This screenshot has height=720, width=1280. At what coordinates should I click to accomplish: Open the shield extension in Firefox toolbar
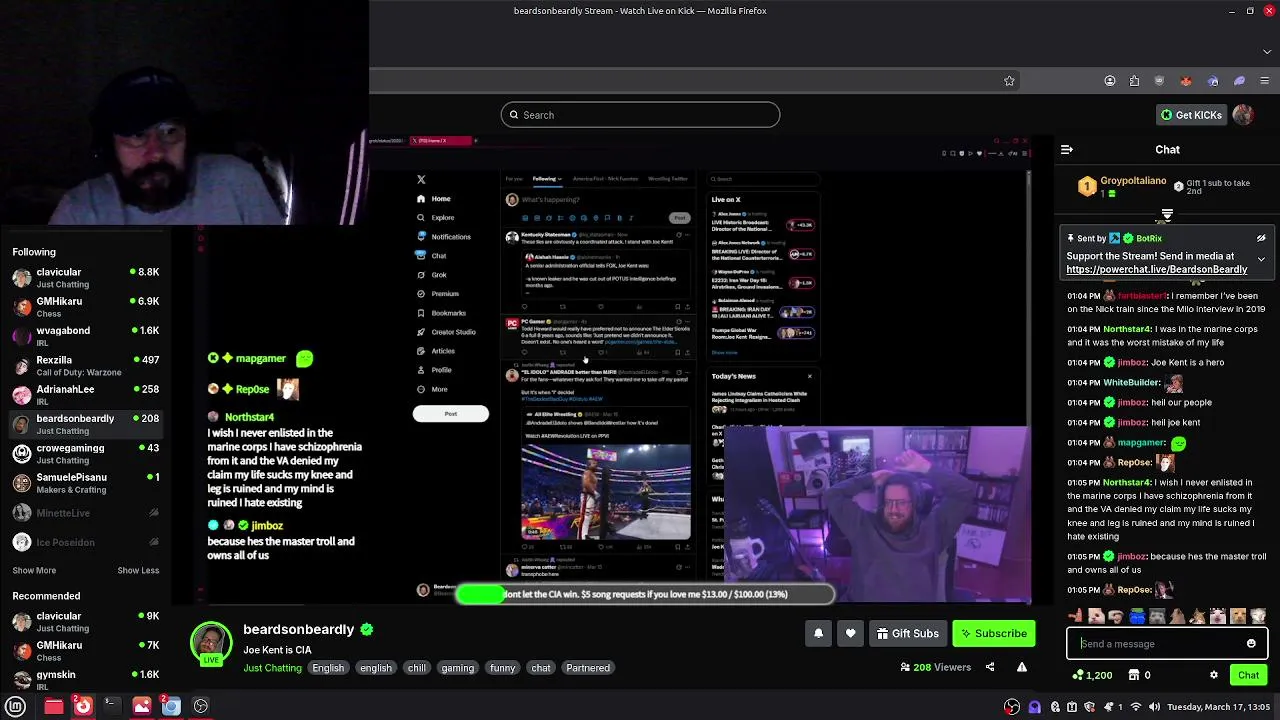tap(1159, 81)
